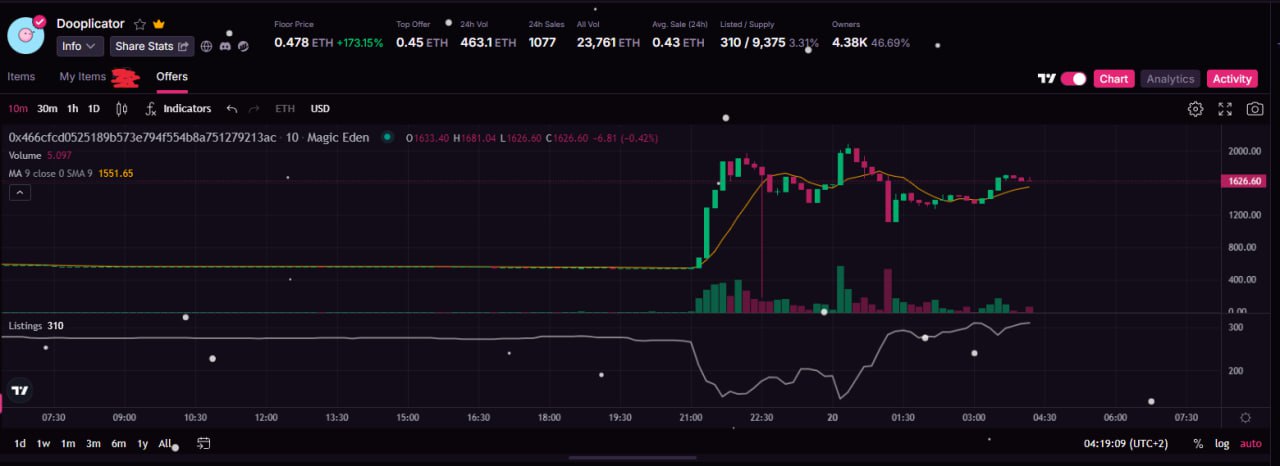
Task: Toggle log scale on the chart
Action: 1222,444
